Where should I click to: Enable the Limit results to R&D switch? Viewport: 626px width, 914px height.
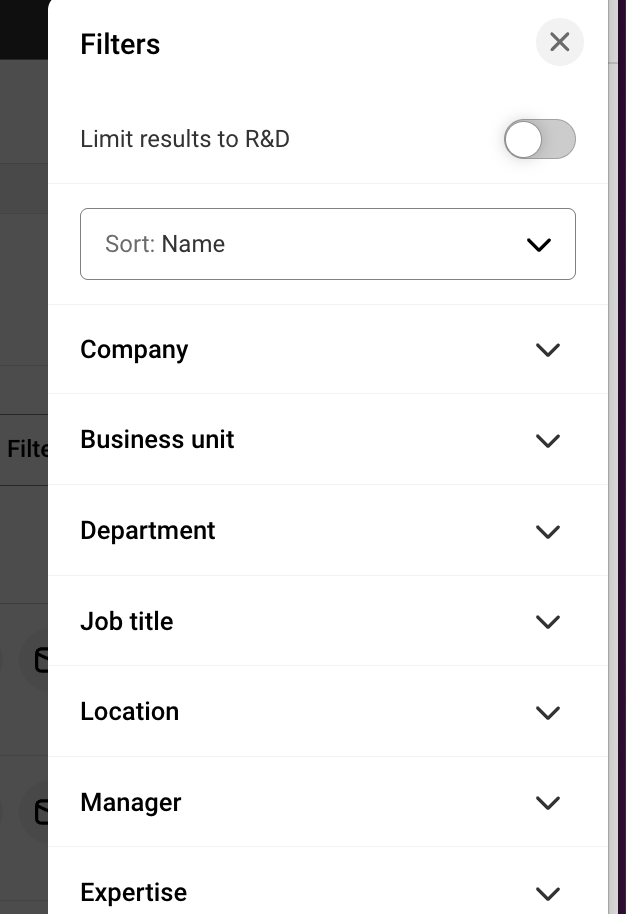pyautogui.click(x=539, y=139)
